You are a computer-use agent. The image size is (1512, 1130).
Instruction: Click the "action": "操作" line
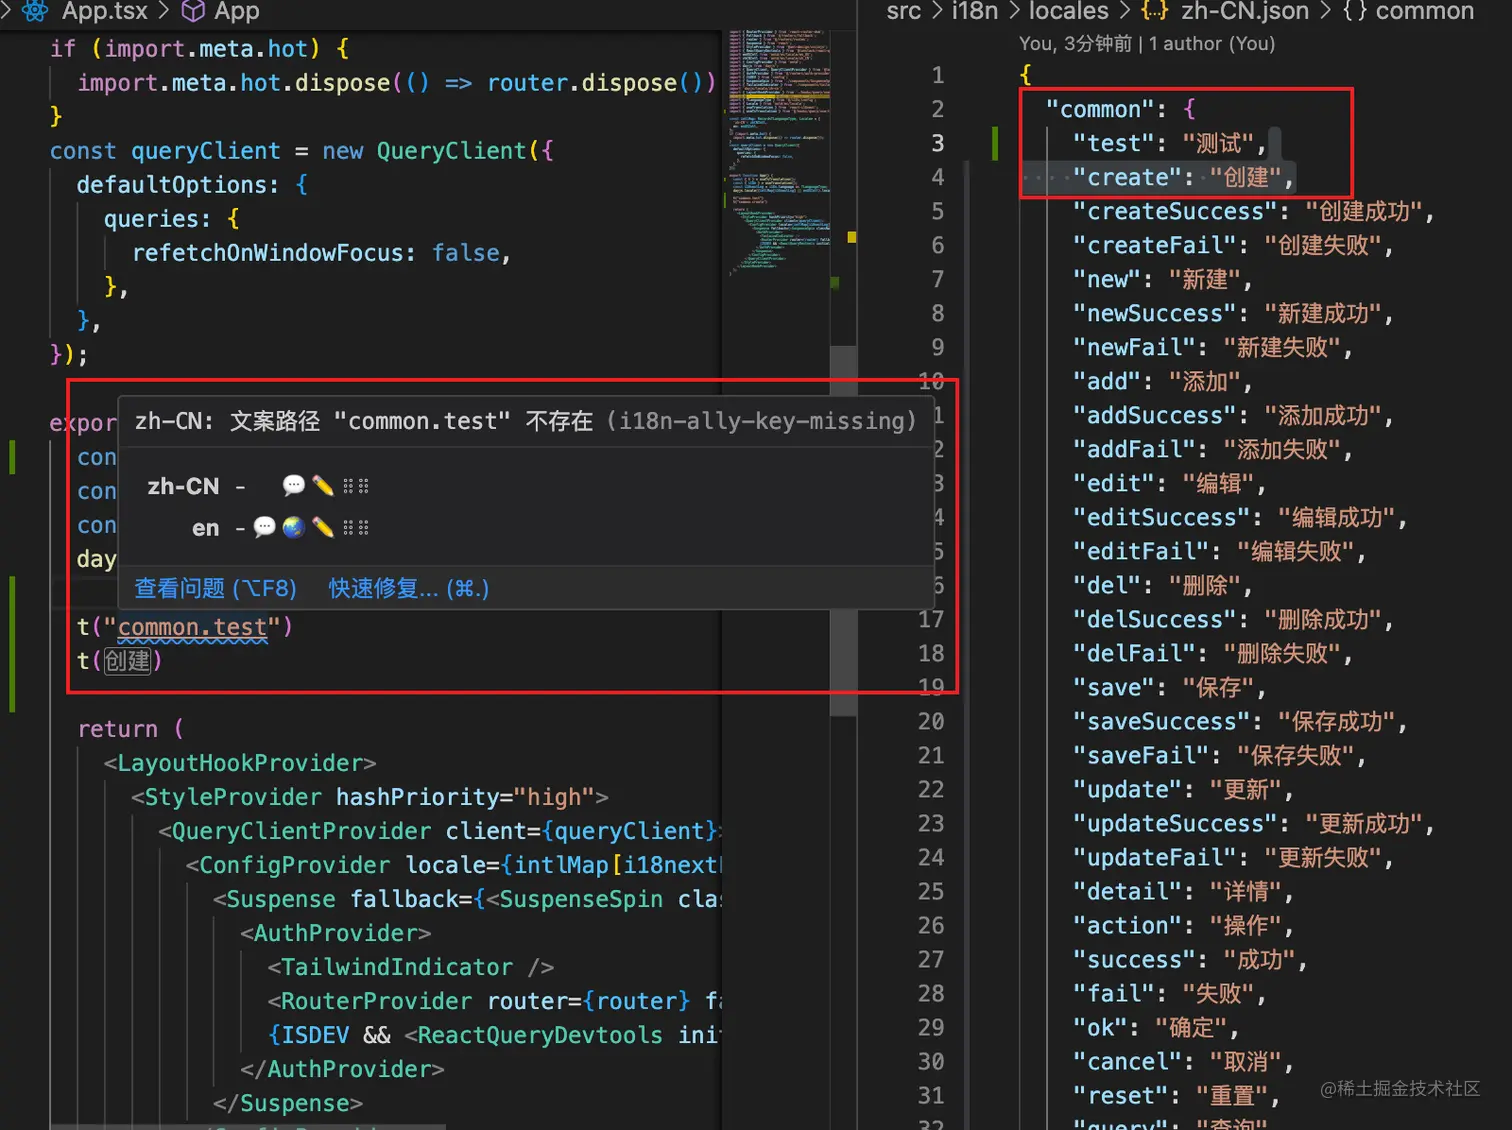coord(1183,925)
